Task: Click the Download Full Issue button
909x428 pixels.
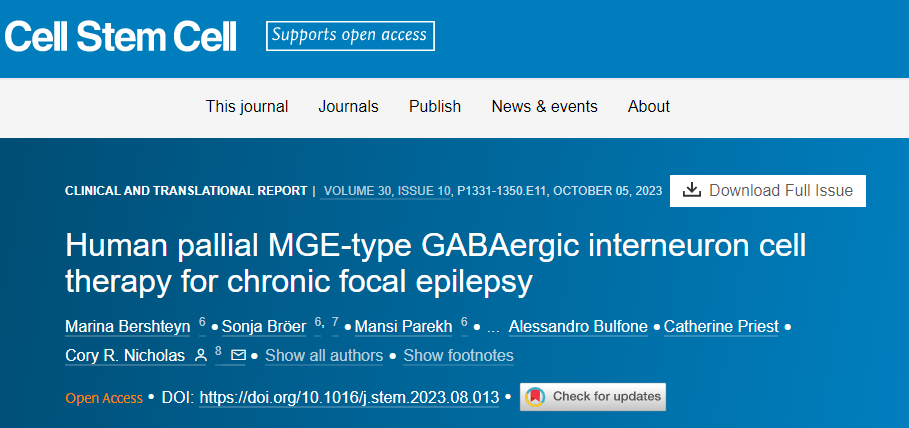Action: (x=768, y=191)
